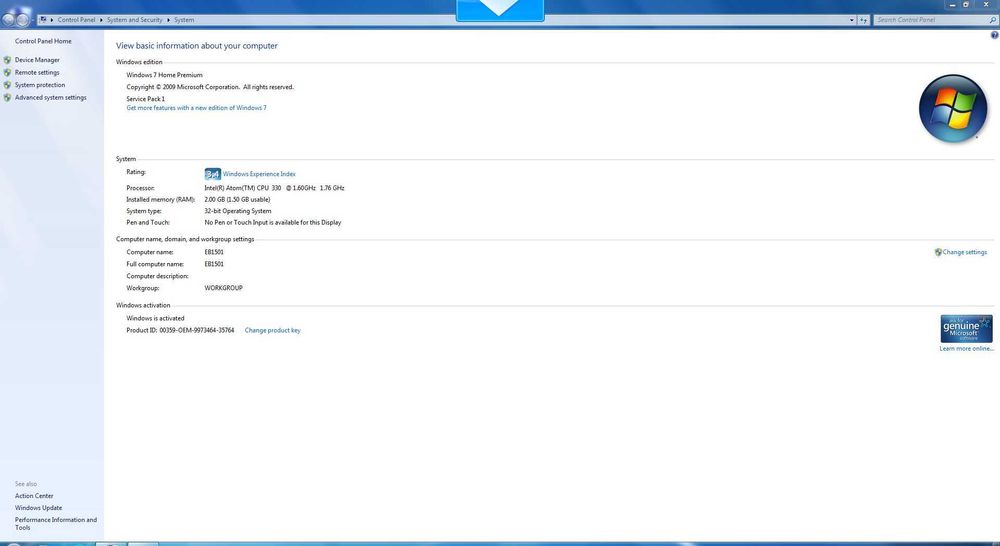Viewport: 1000px width, 546px height.
Task: Click the WORKGROUP workgroup value
Action: pos(223,288)
